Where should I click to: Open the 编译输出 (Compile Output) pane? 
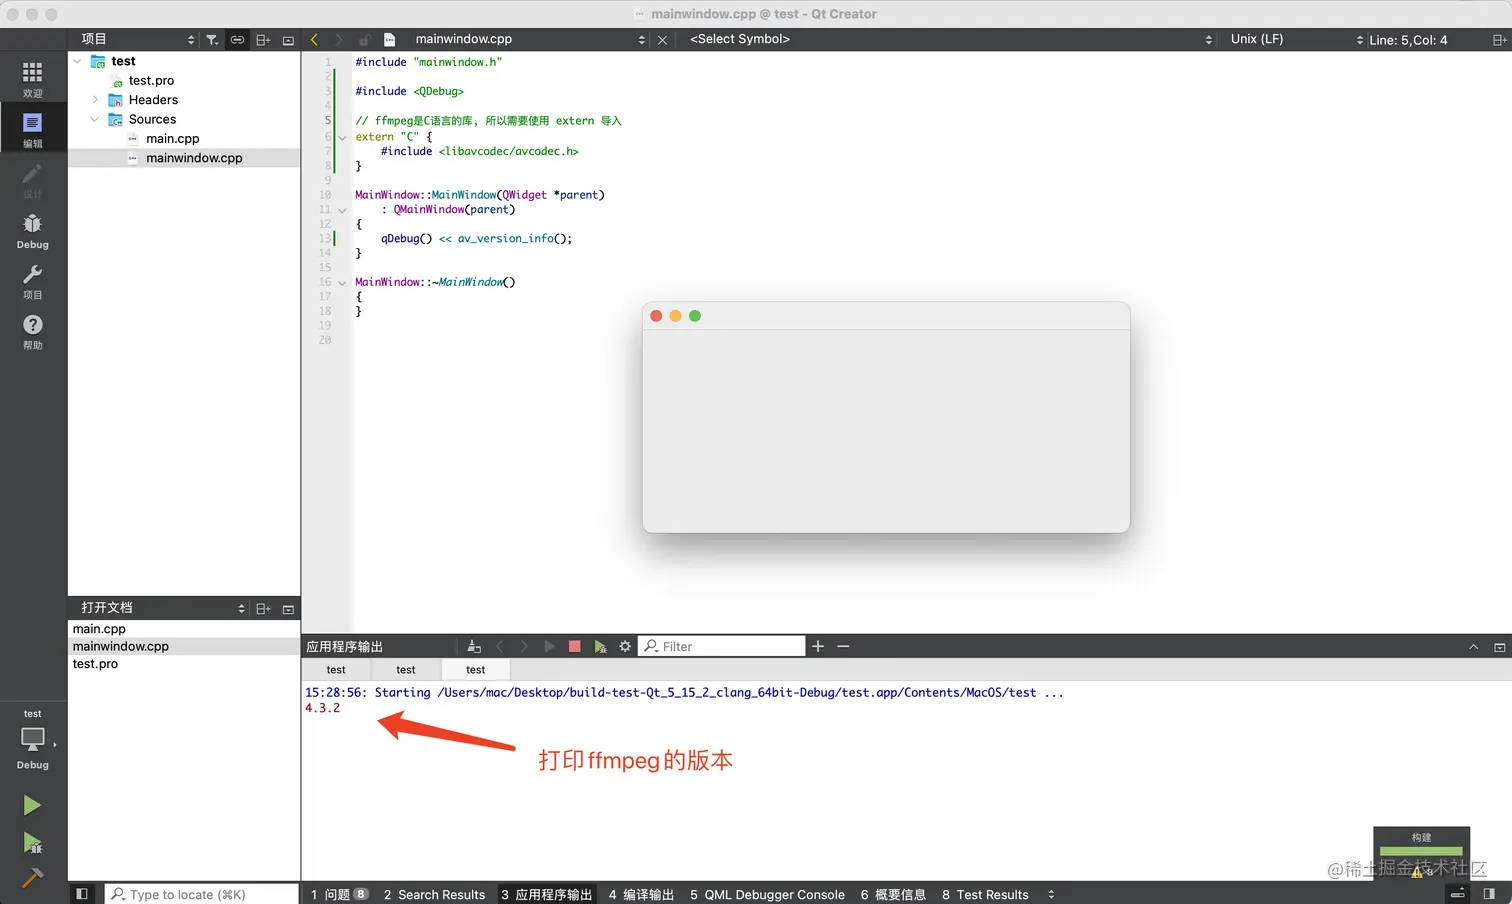pos(641,895)
